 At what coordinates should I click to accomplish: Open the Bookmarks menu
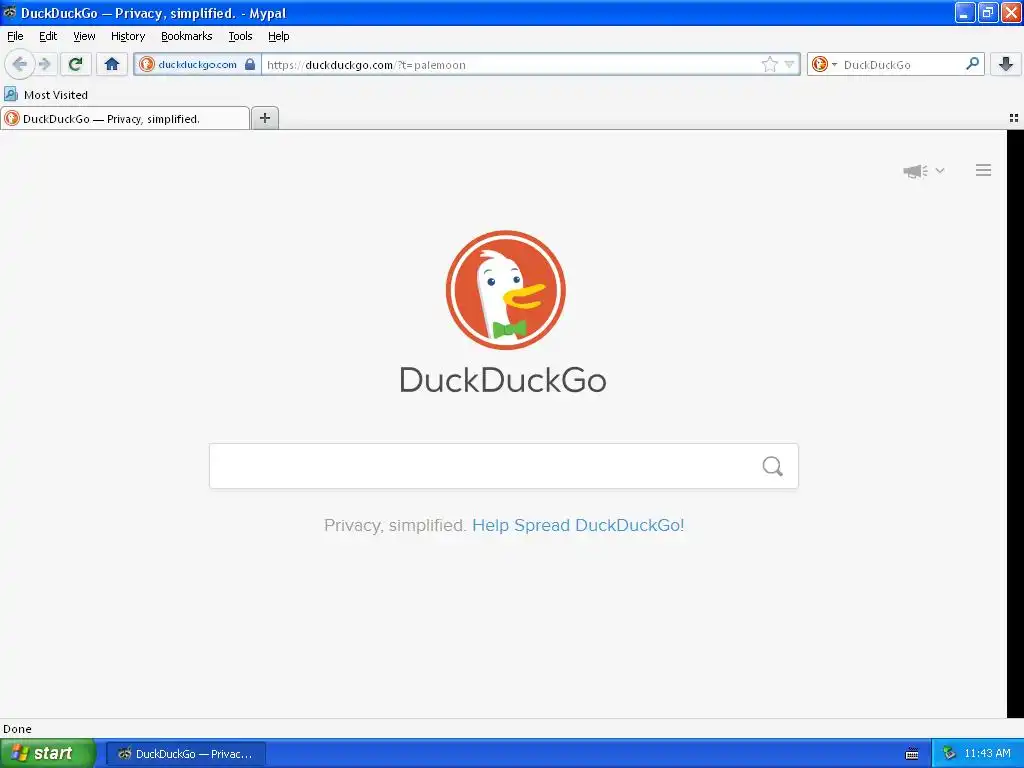click(187, 36)
